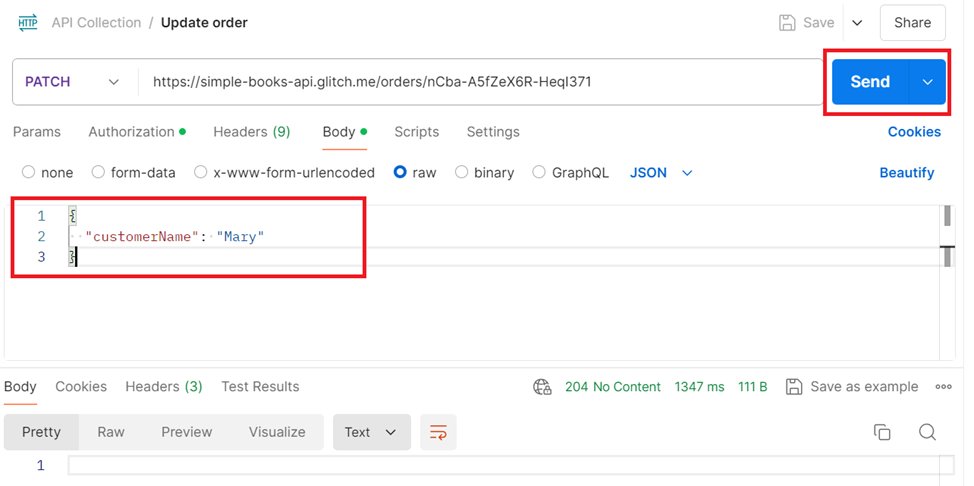974x486 pixels.
Task: Open the Test Results response tab
Action: tap(260, 387)
